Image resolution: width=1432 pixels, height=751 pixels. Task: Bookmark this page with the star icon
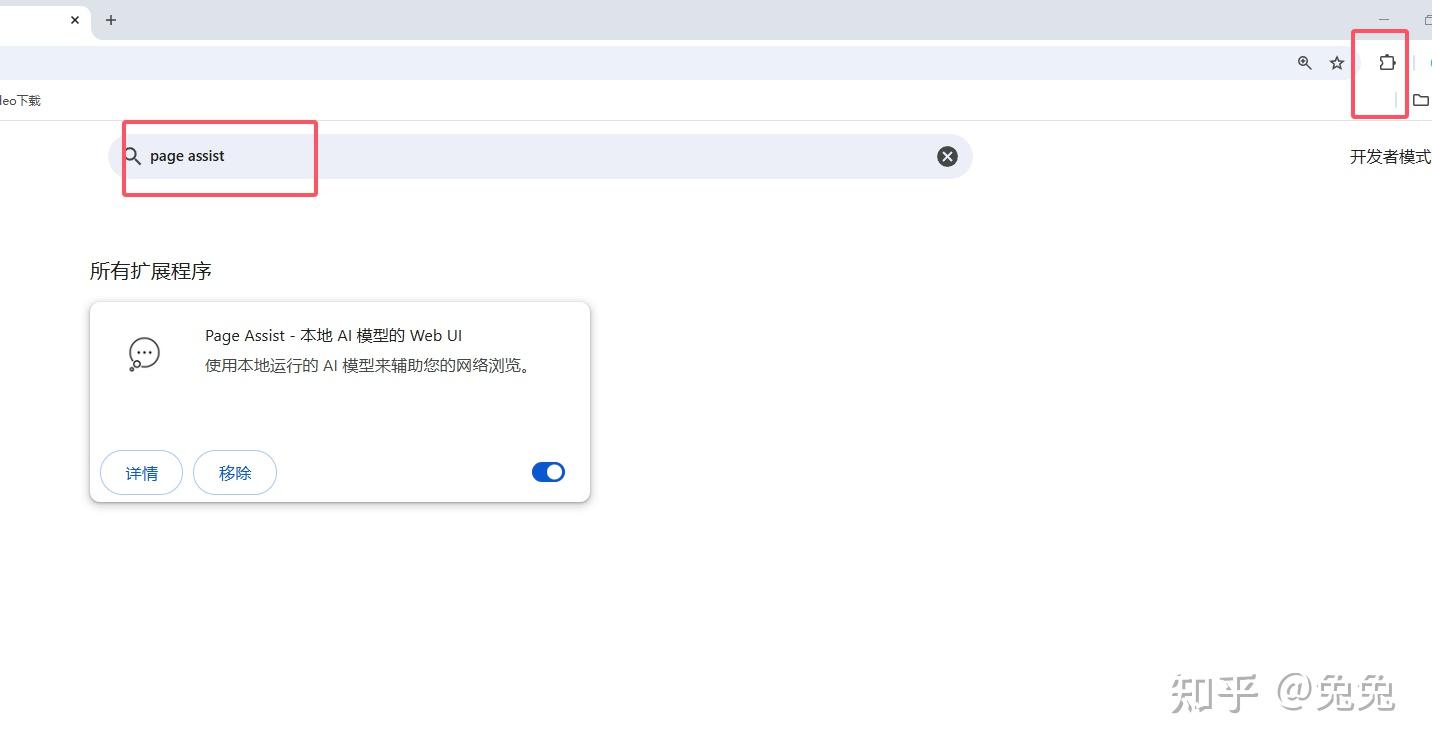click(x=1337, y=63)
